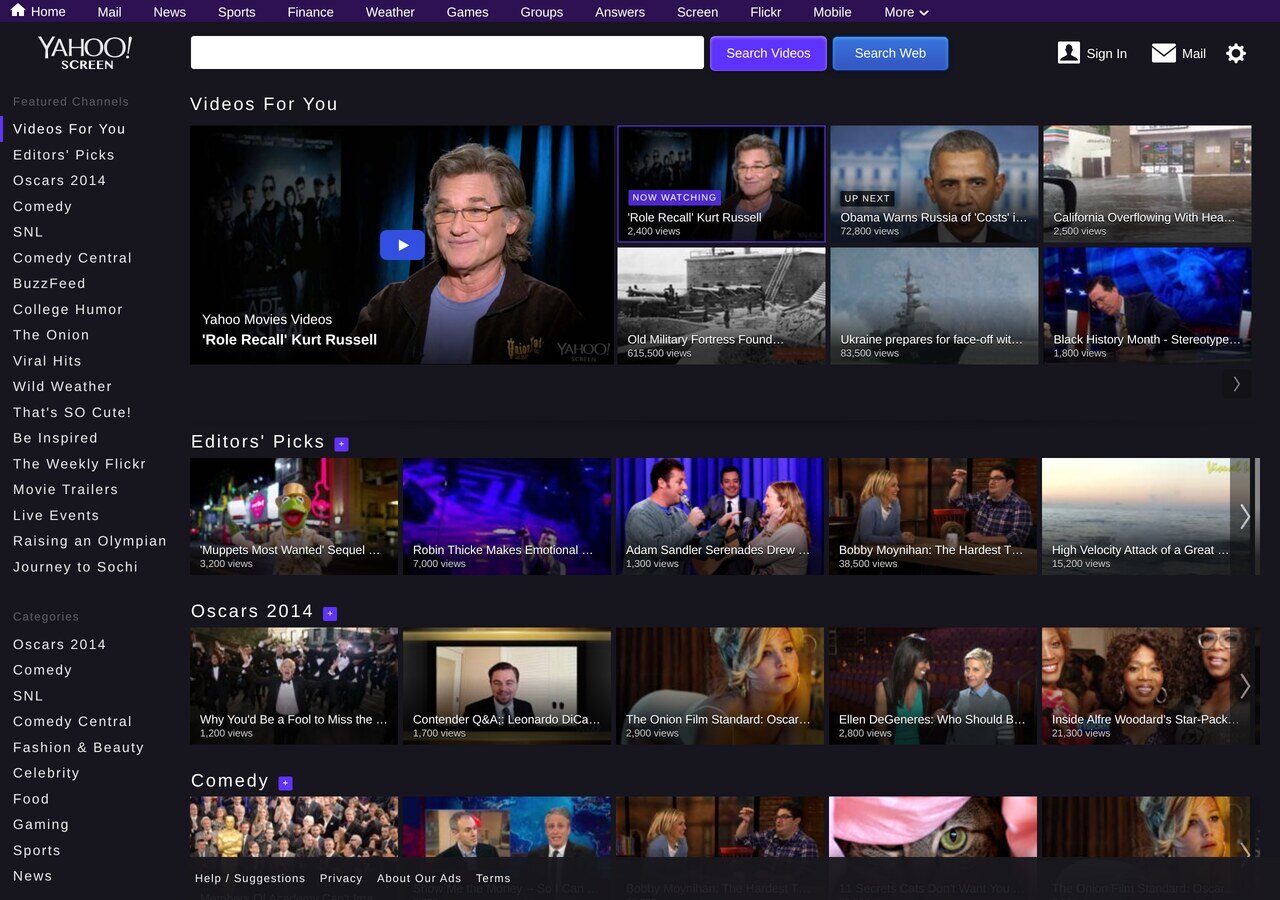This screenshot has height=900, width=1280.
Task: Open Celebrity category
Action: click(46, 773)
